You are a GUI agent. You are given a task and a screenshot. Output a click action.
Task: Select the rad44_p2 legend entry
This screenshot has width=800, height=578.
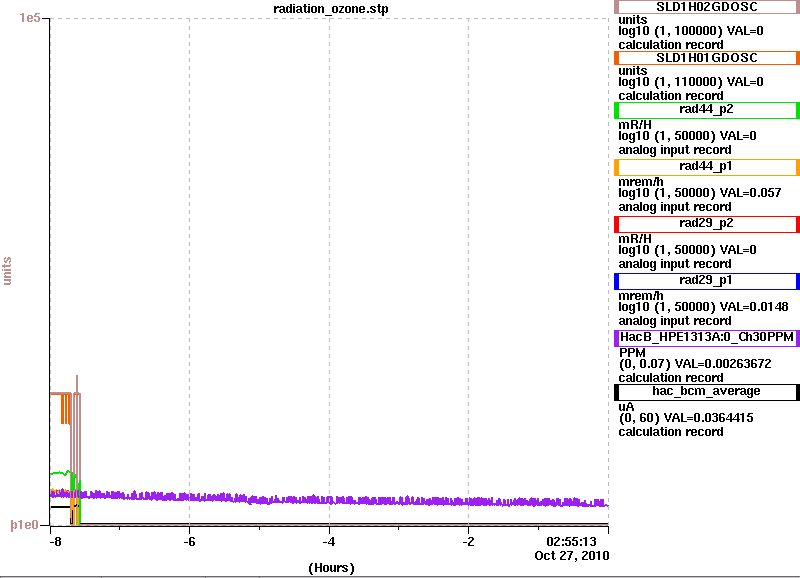[x=707, y=110]
